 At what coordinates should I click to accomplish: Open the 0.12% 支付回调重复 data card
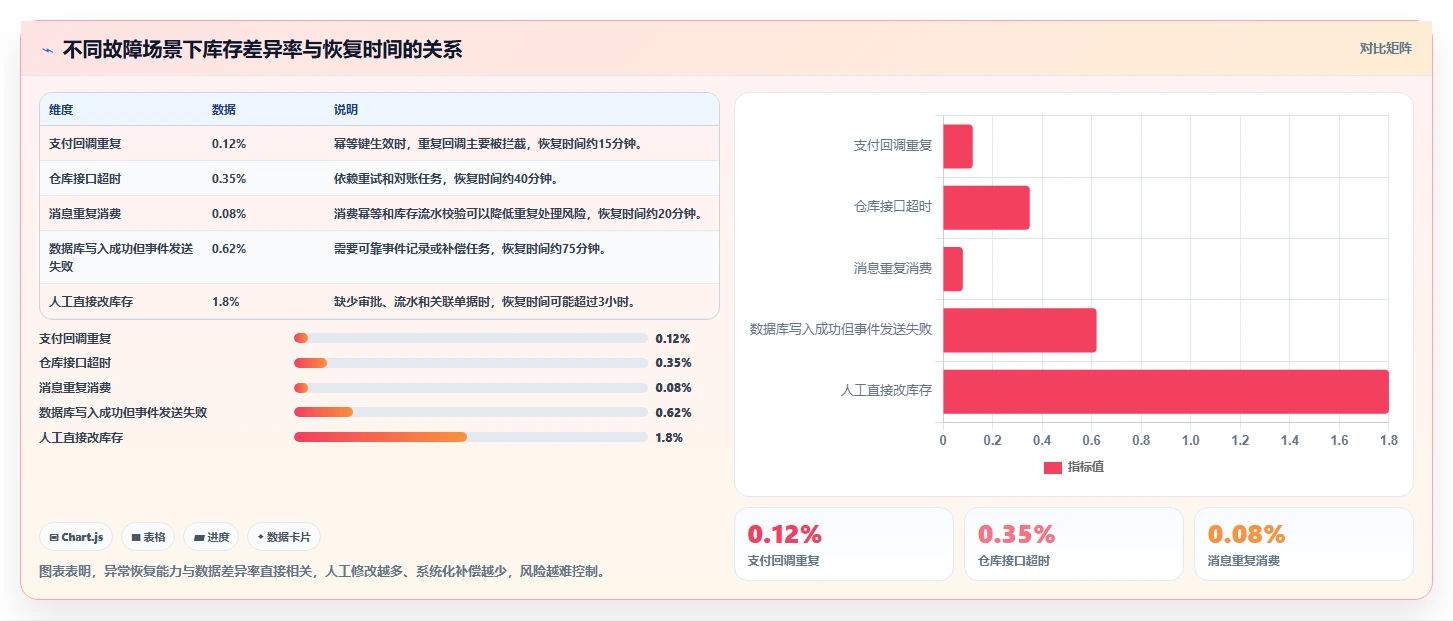click(844, 544)
